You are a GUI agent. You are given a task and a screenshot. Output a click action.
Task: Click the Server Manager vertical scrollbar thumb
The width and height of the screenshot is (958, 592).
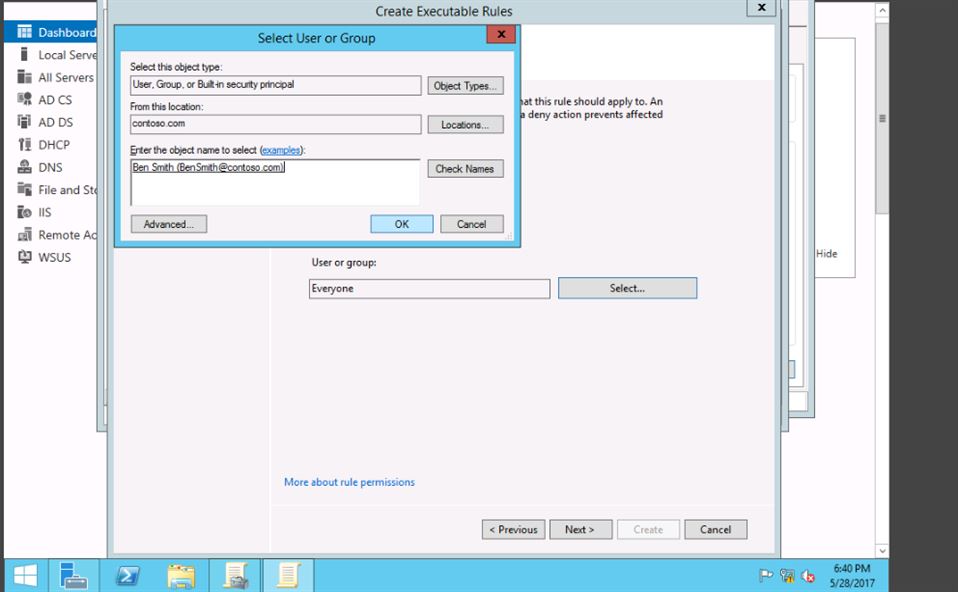(x=882, y=119)
